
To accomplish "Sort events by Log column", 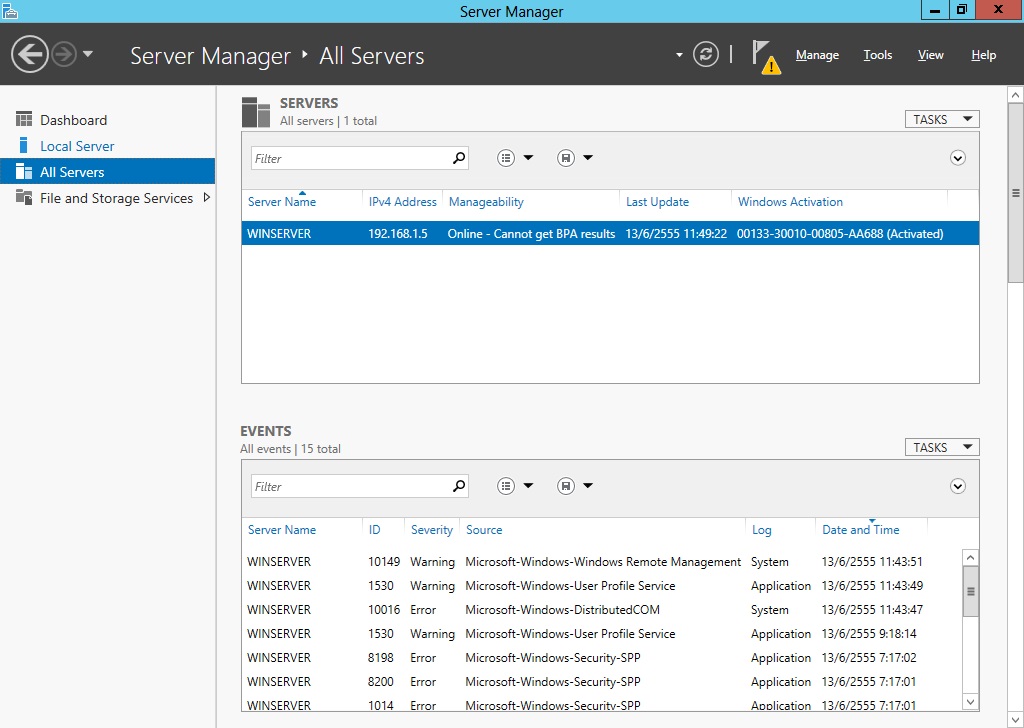I will 761,530.
